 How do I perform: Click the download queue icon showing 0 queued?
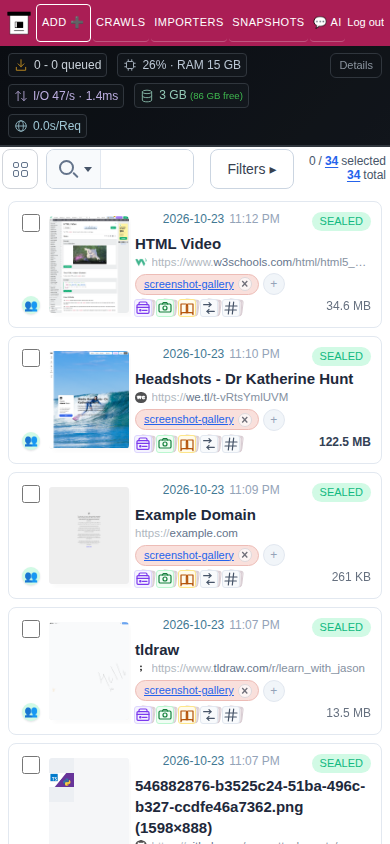(21, 65)
